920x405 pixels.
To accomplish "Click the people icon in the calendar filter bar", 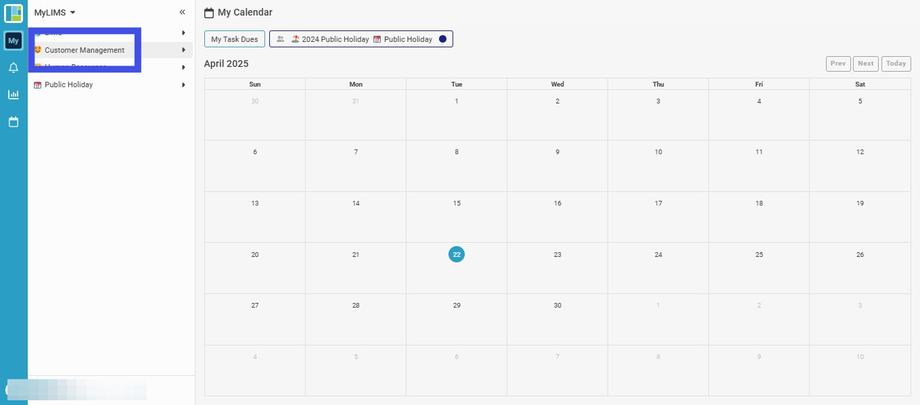I will click(x=280, y=39).
